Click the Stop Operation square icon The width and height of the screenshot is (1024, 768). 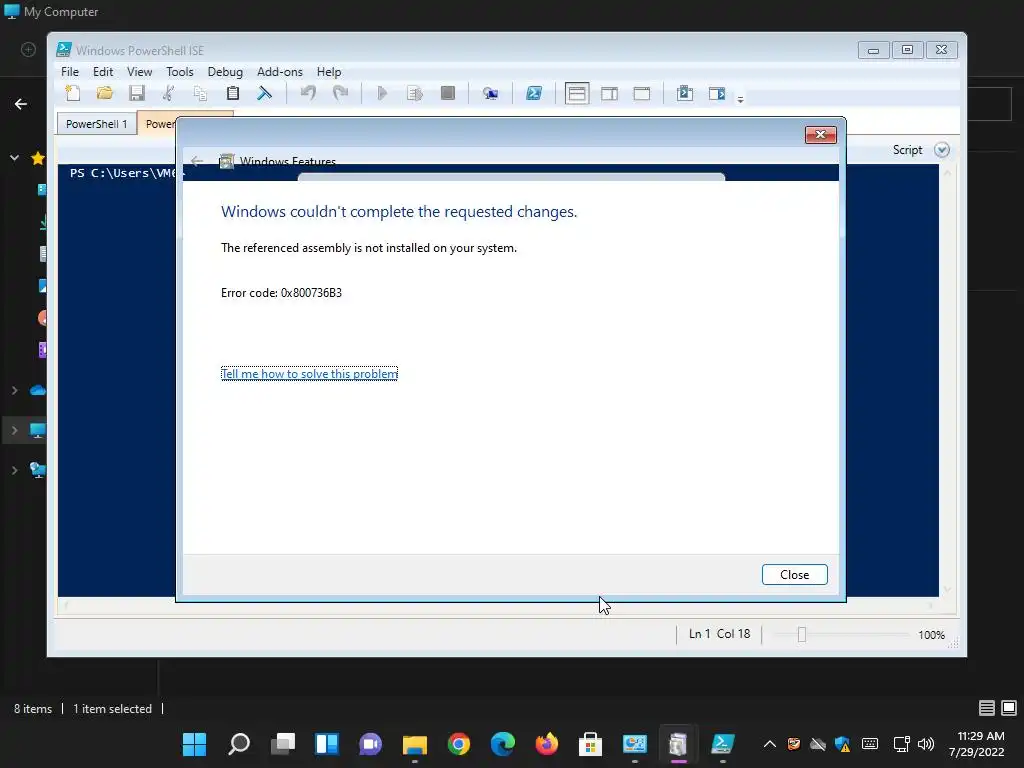pos(447,93)
